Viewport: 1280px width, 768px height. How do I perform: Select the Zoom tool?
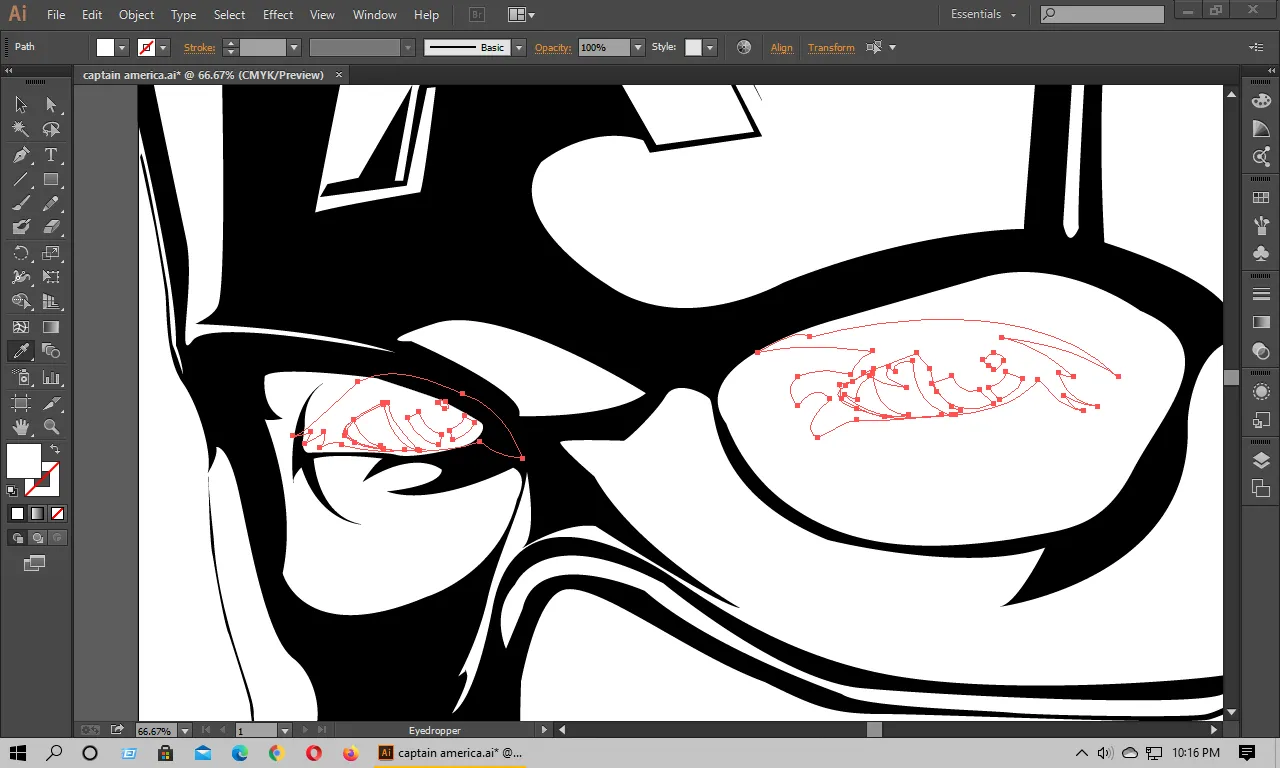(51, 428)
